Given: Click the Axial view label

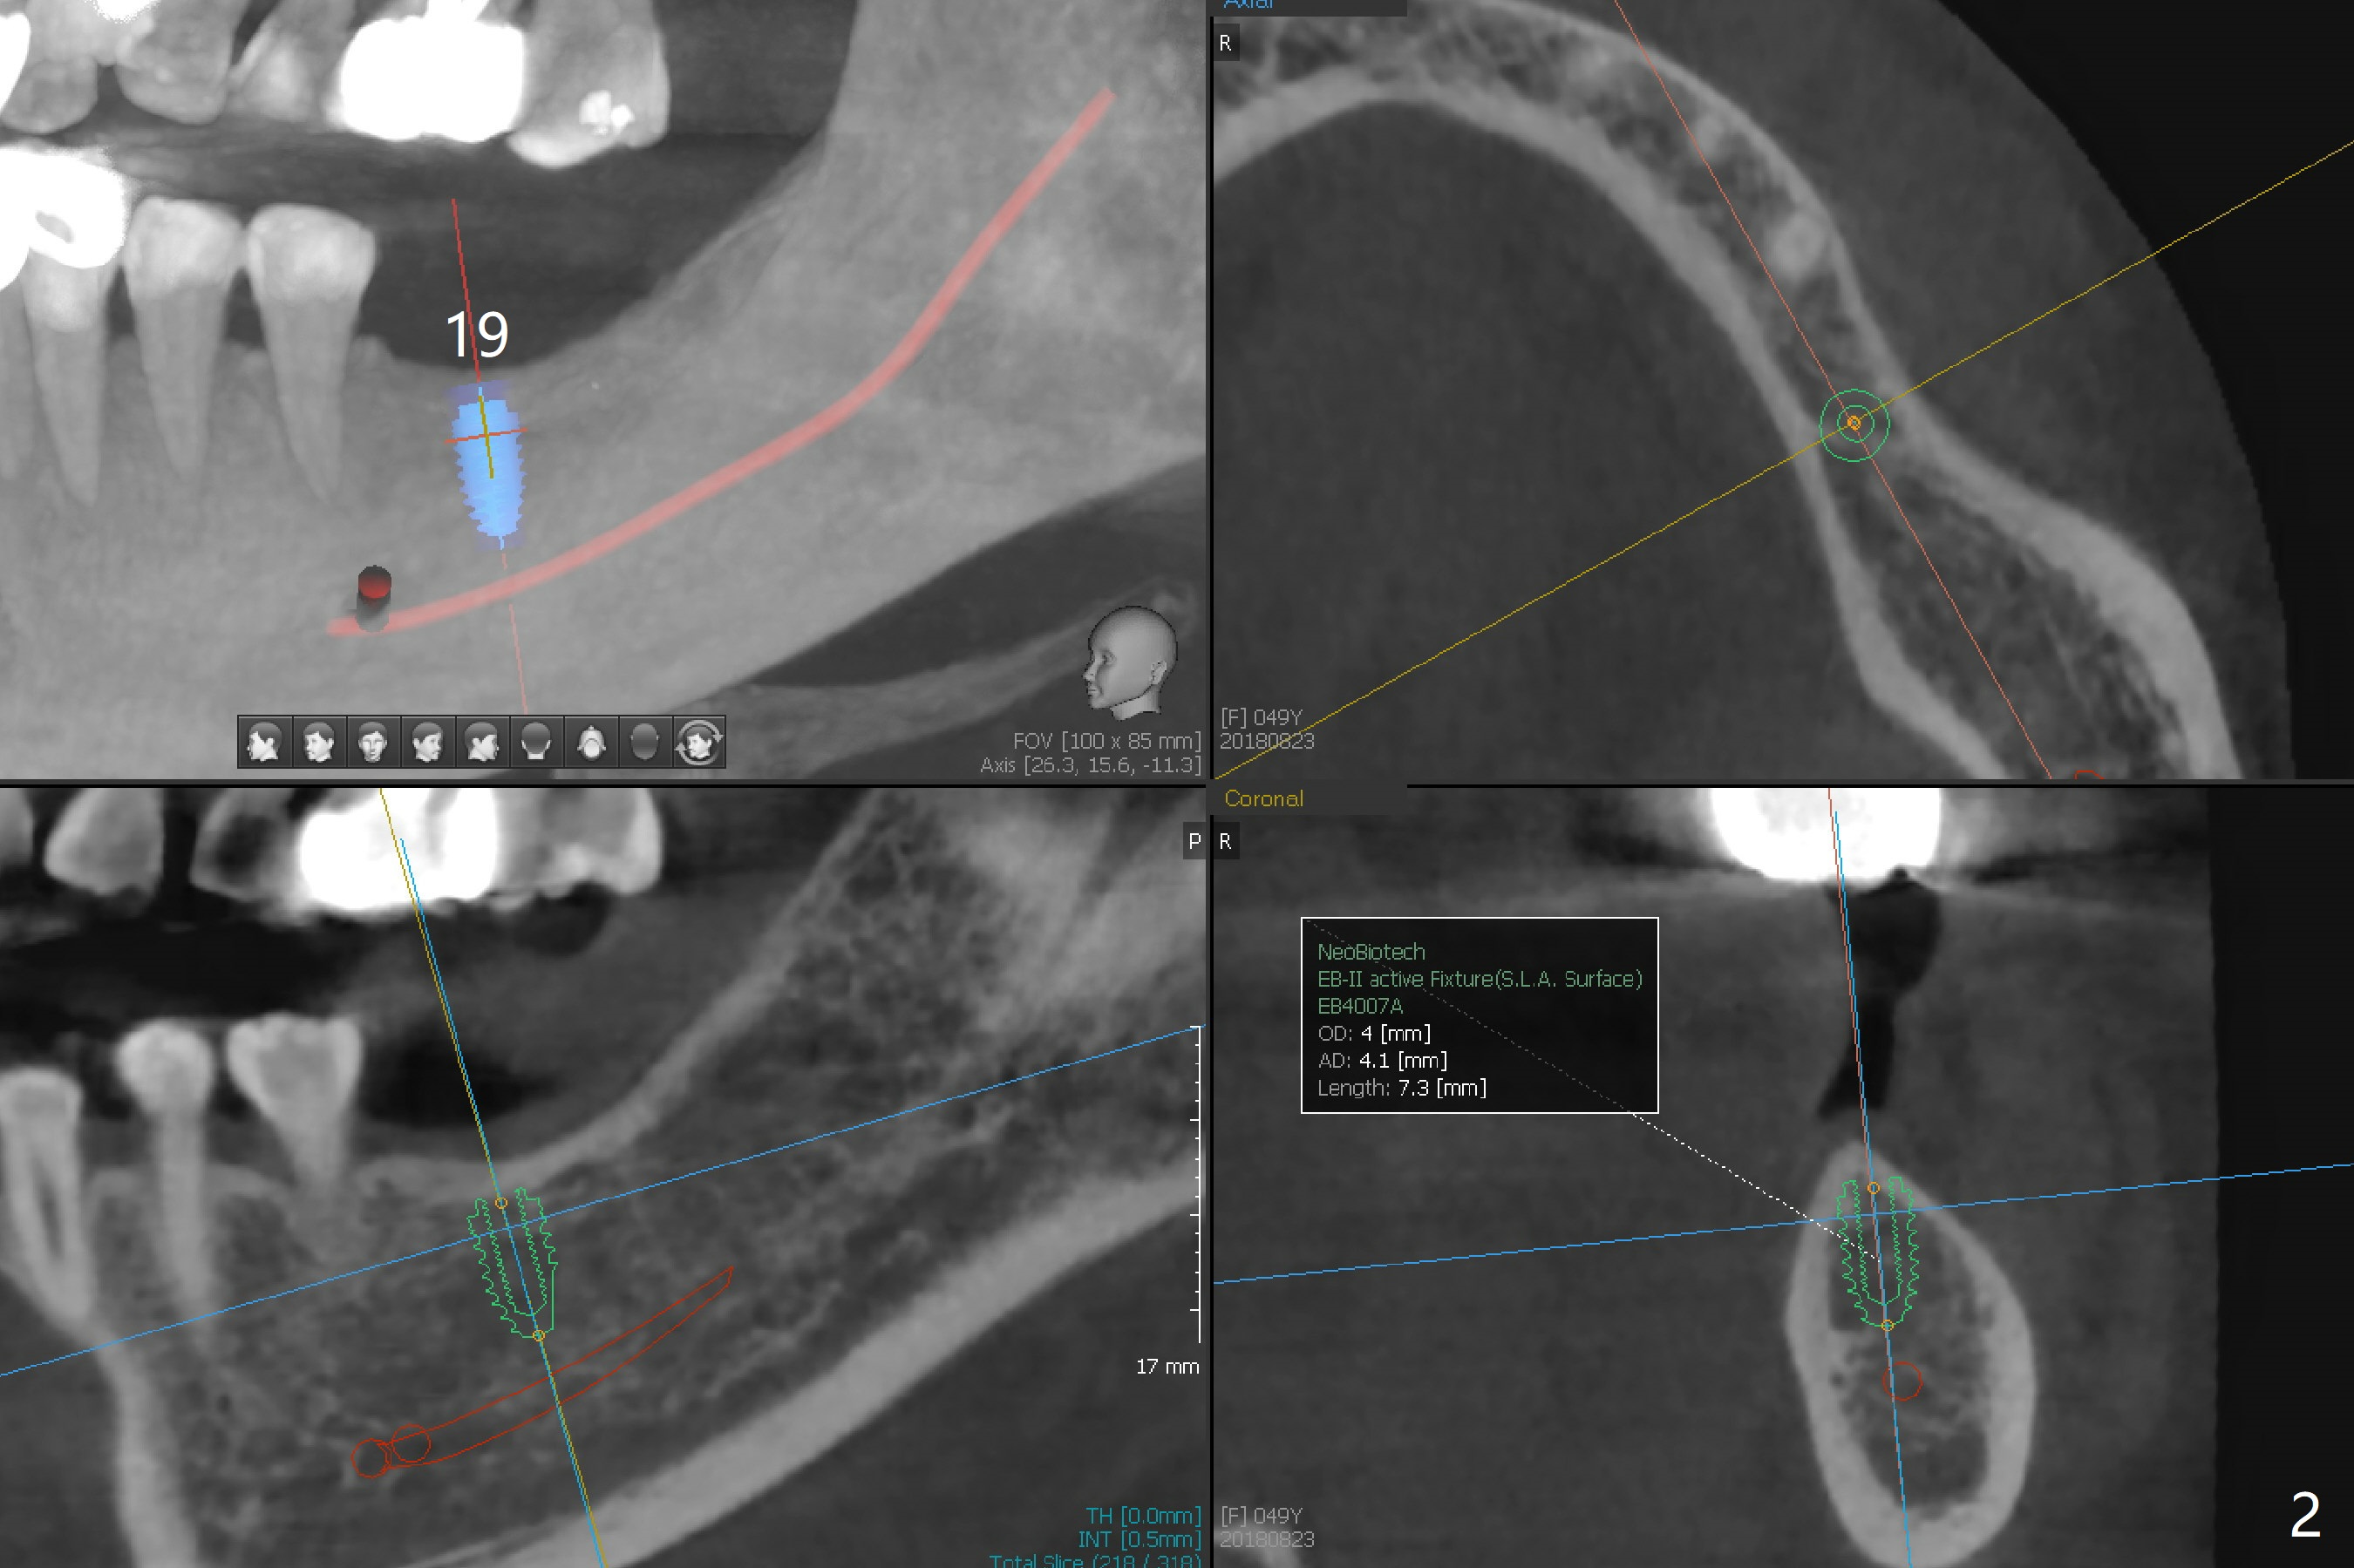Looking at the screenshot, I should pyautogui.click(x=1248, y=4).
